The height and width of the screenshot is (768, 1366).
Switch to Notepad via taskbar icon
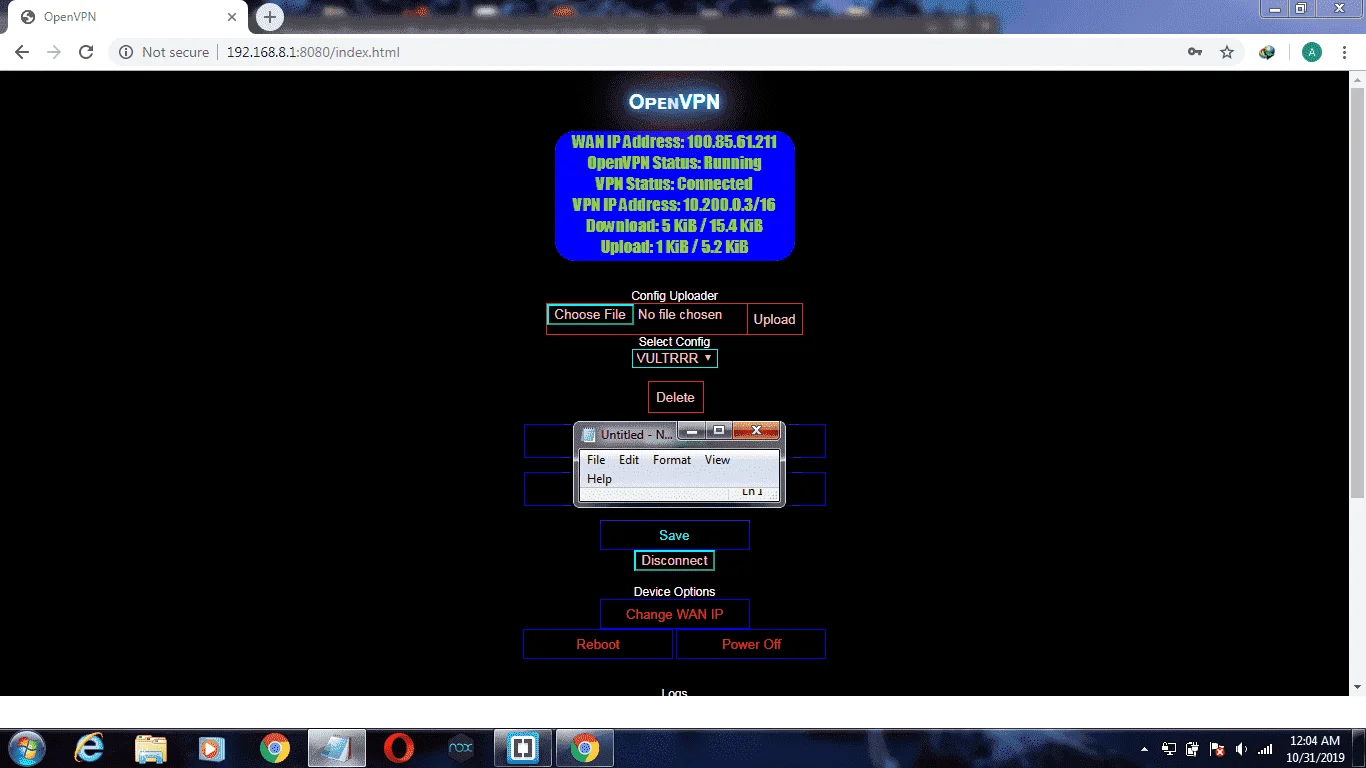337,748
